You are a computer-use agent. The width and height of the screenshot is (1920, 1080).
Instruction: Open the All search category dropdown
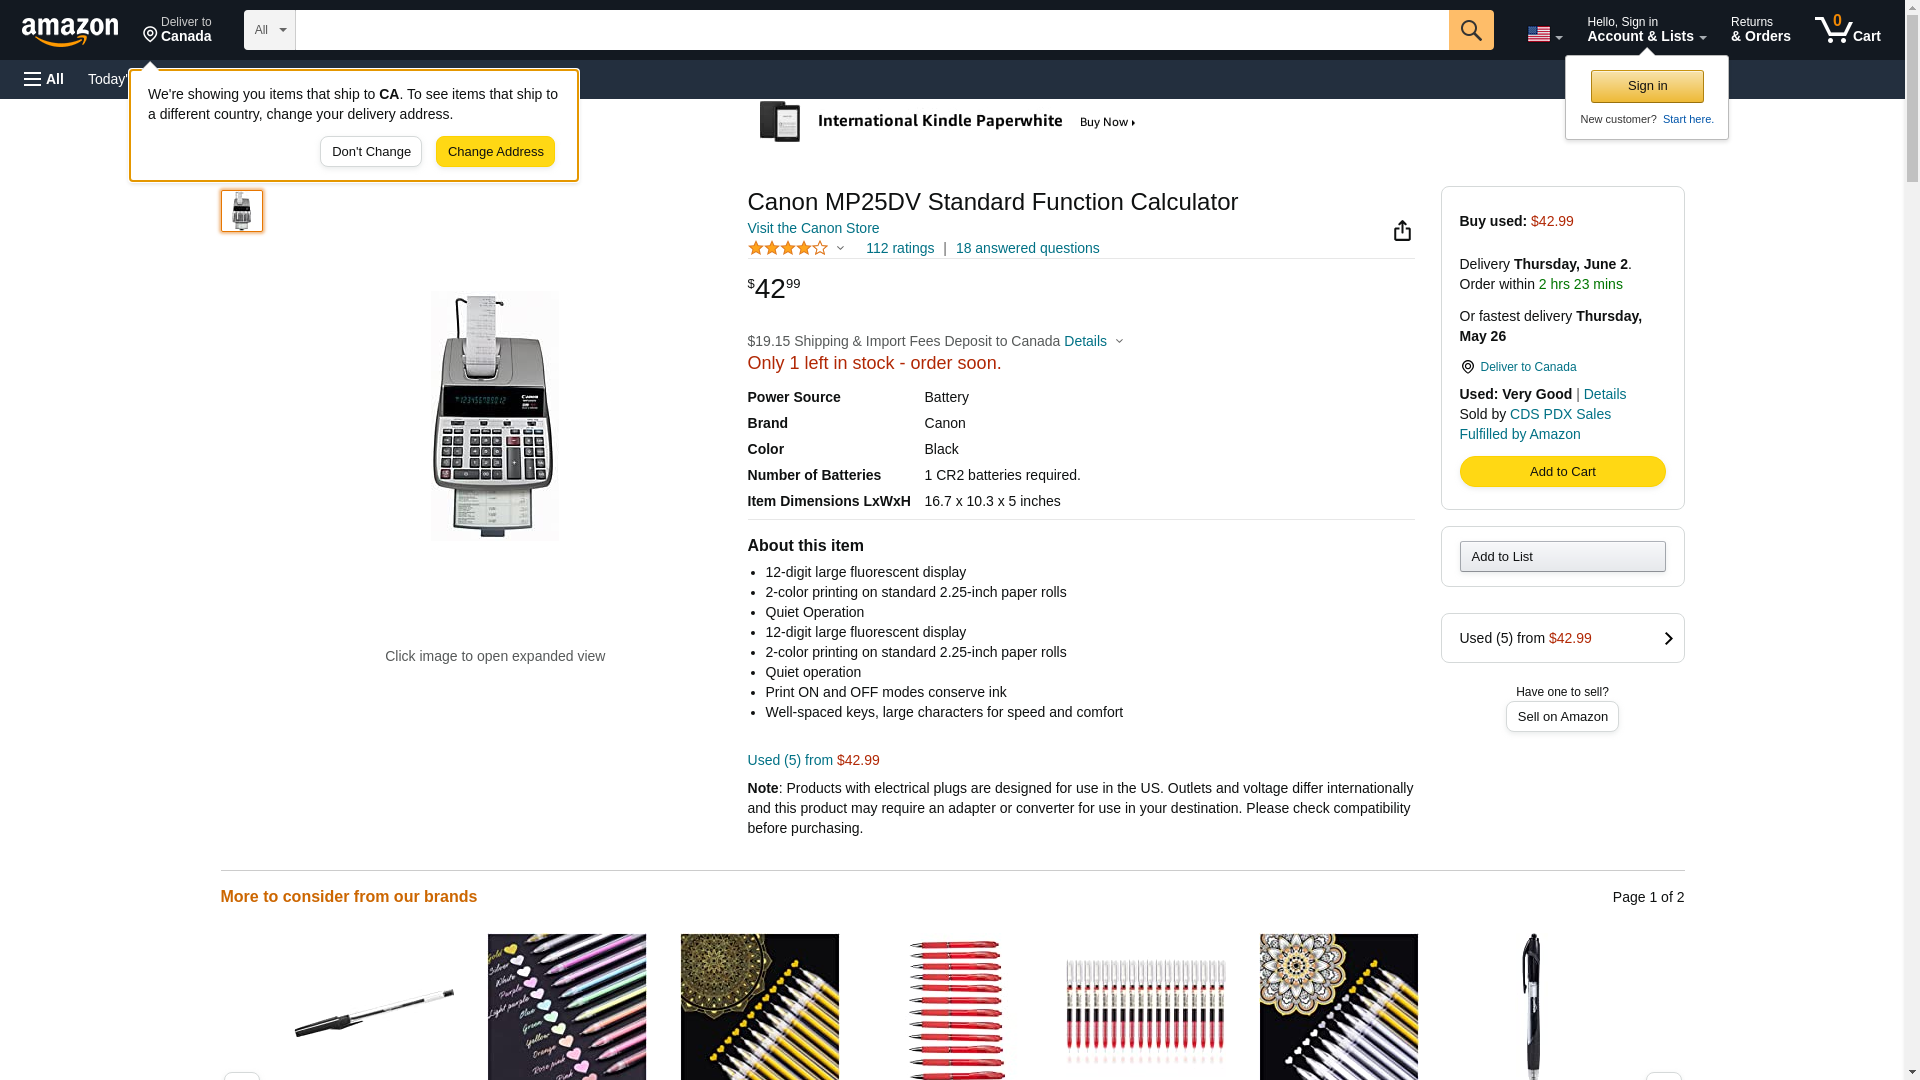tap(269, 30)
